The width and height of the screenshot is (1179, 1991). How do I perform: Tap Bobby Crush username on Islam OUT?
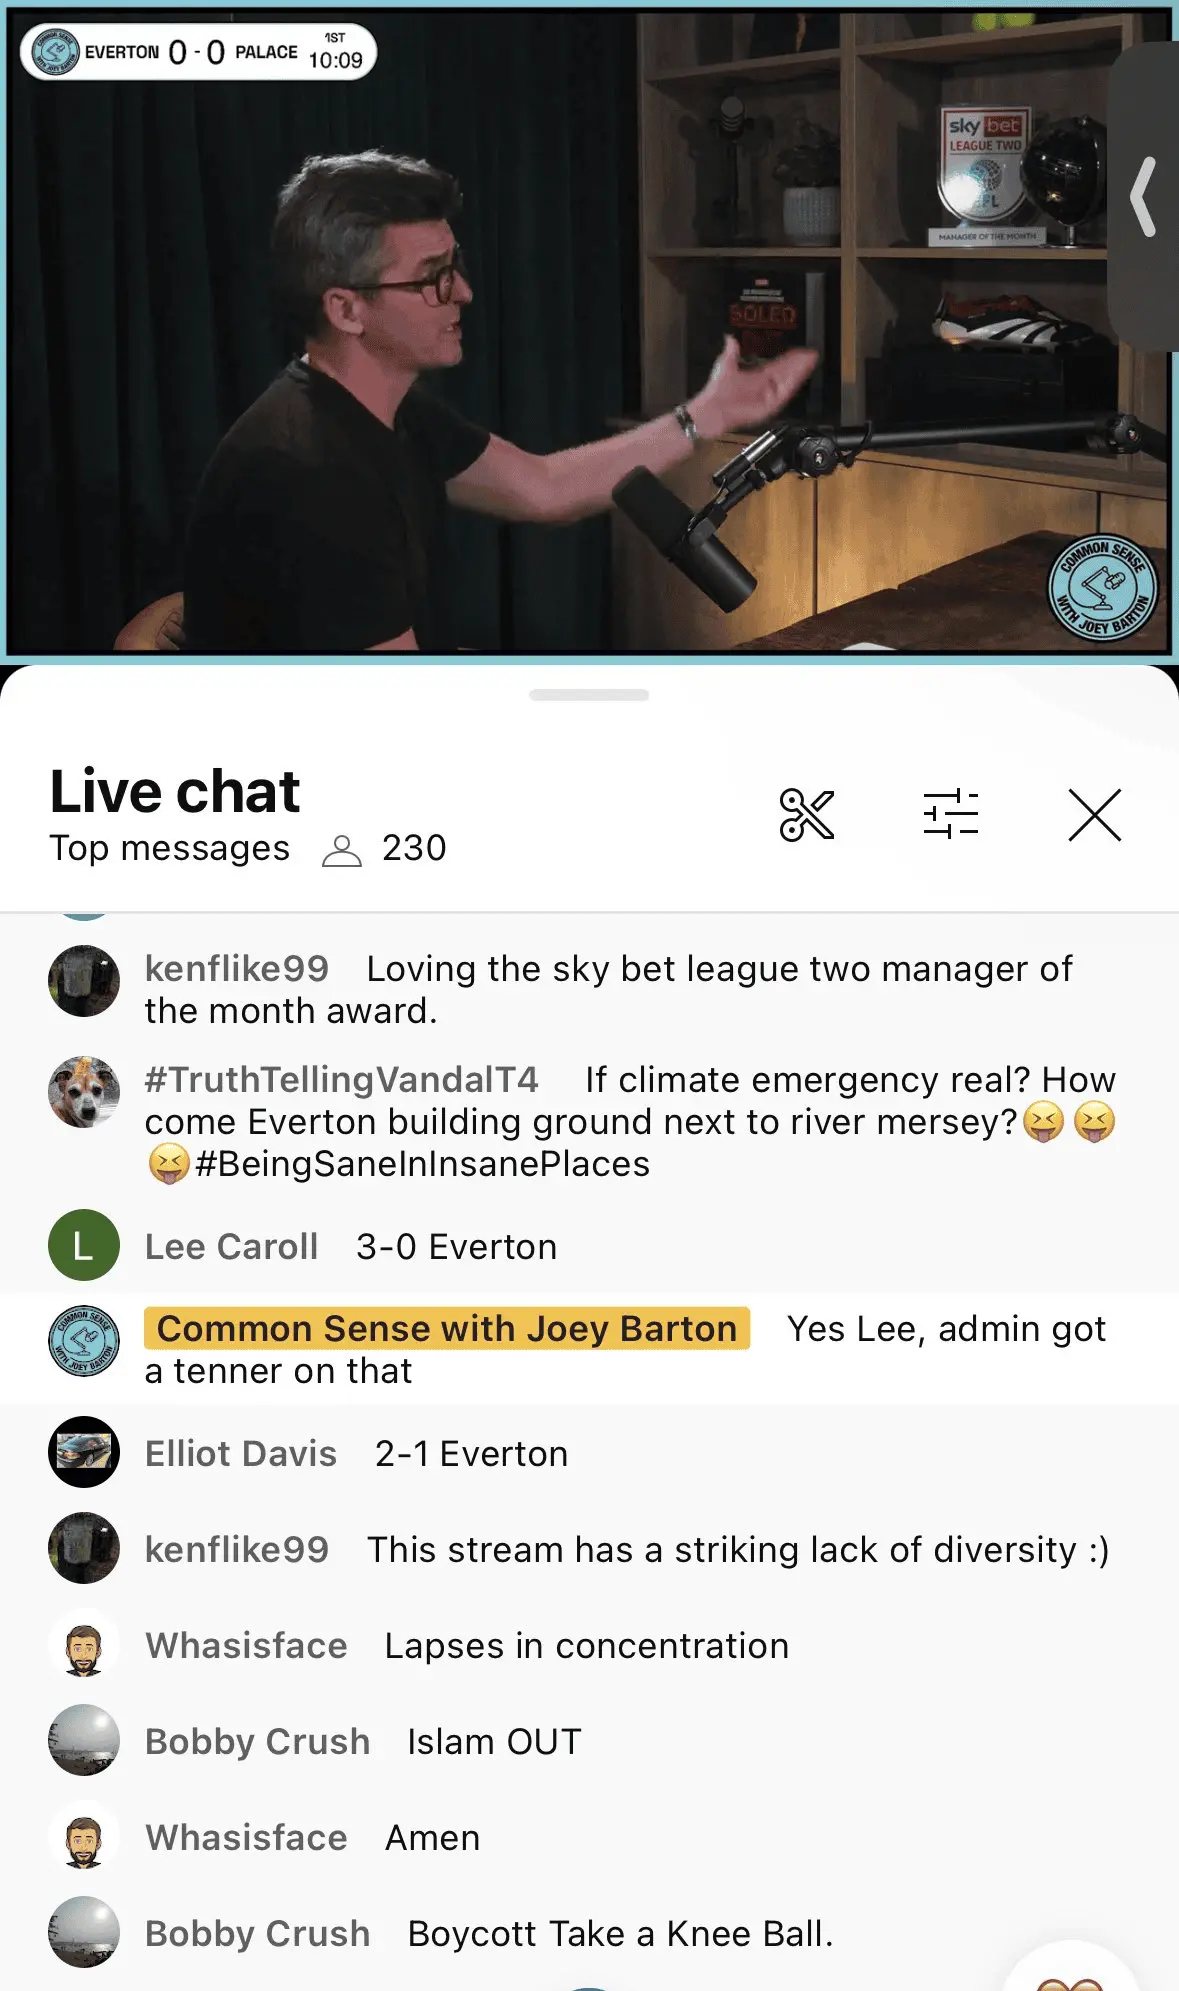(x=258, y=1741)
